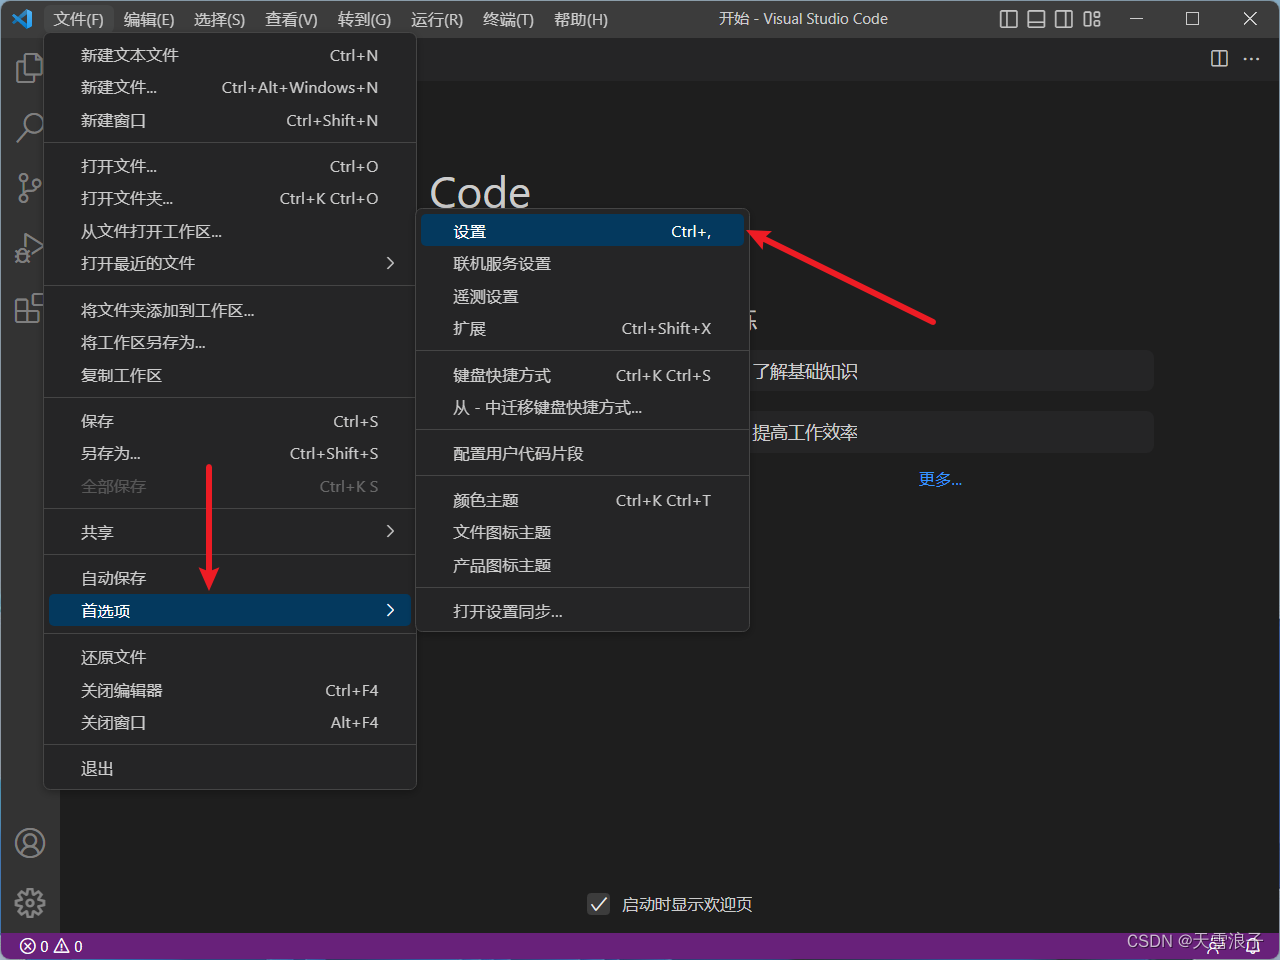Click split editor right icon
This screenshot has height=960, width=1280.
pos(1219,59)
